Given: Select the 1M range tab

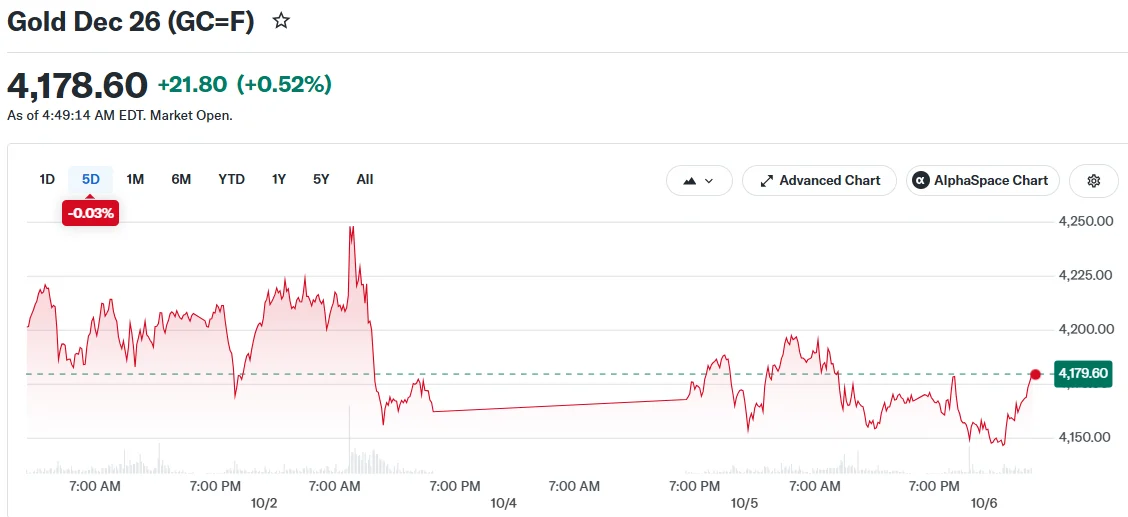Looking at the screenshot, I should (135, 180).
